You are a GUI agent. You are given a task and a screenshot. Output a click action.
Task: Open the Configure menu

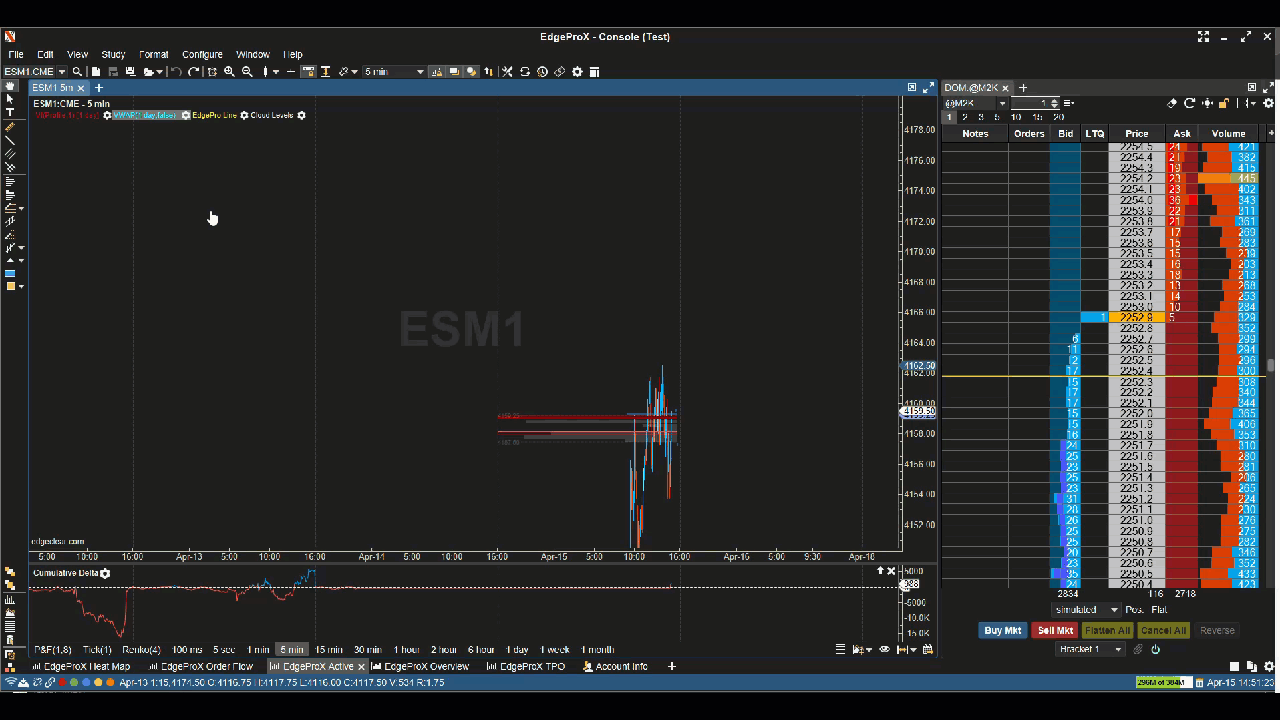point(202,55)
